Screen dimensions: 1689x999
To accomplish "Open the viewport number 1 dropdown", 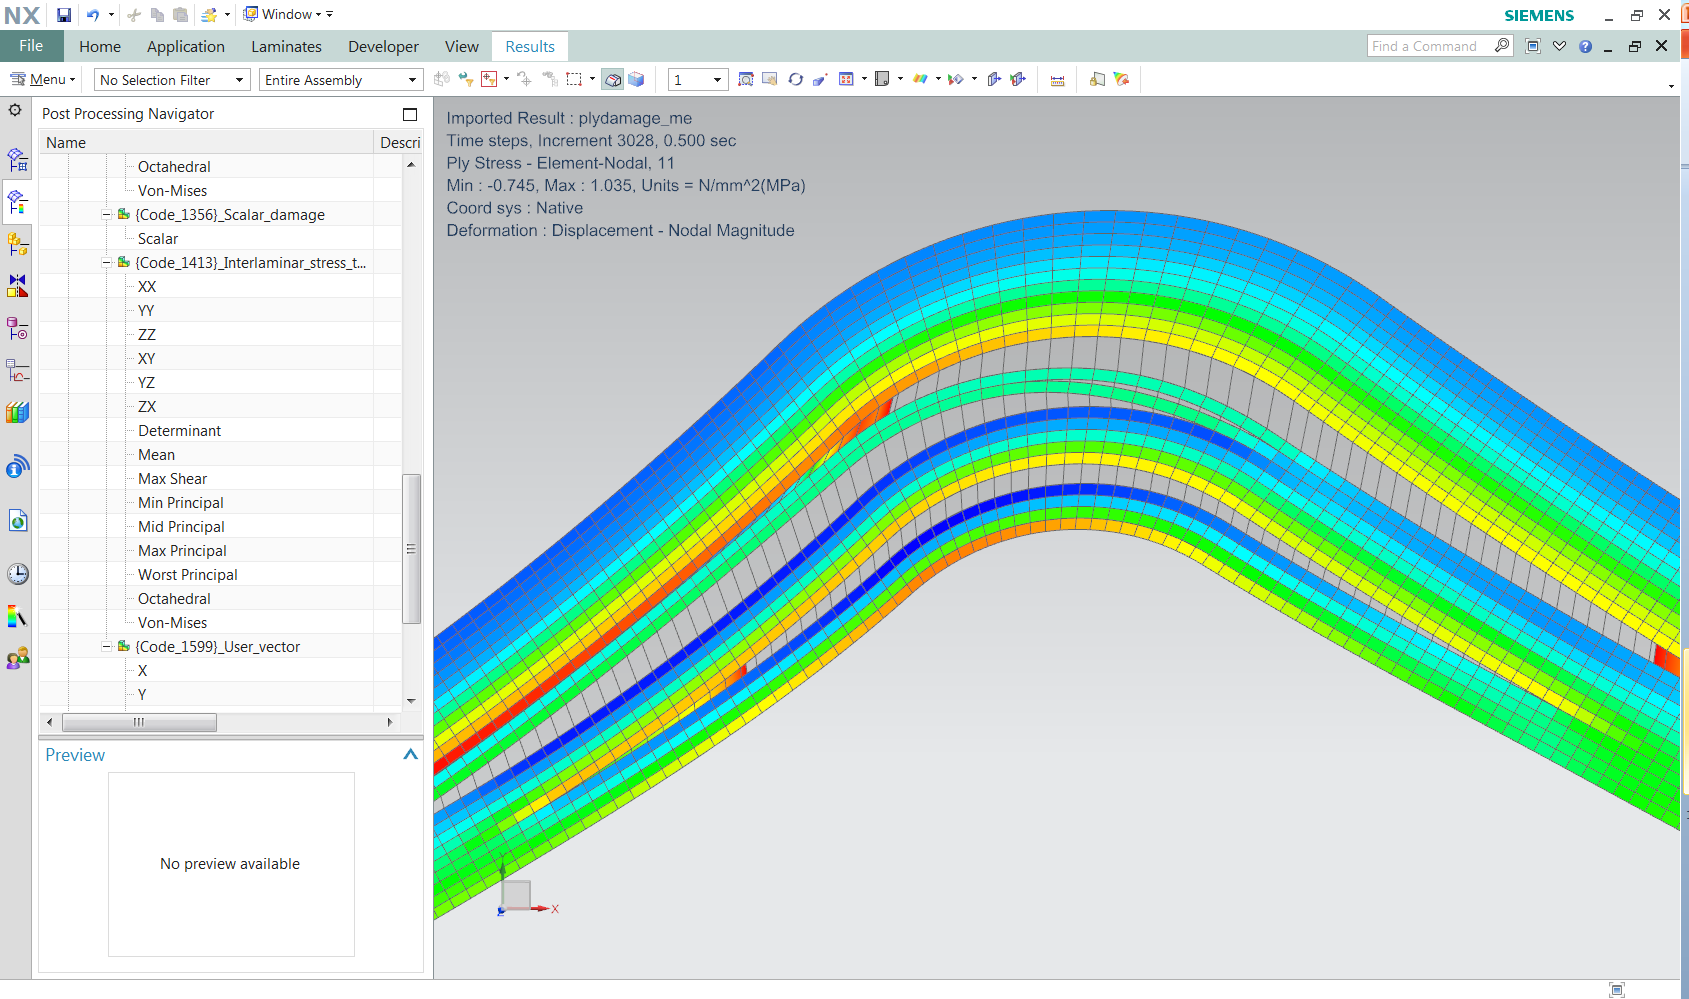I will [698, 80].
